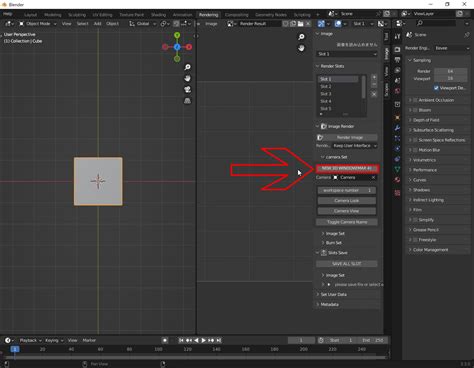Enable Freestyle checkbox
Screen dimensions: 474x368
415,240
